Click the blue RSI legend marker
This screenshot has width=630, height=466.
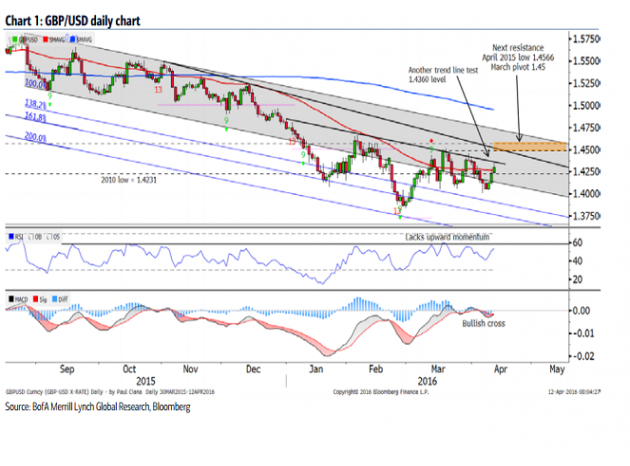[x=10, y=237]
